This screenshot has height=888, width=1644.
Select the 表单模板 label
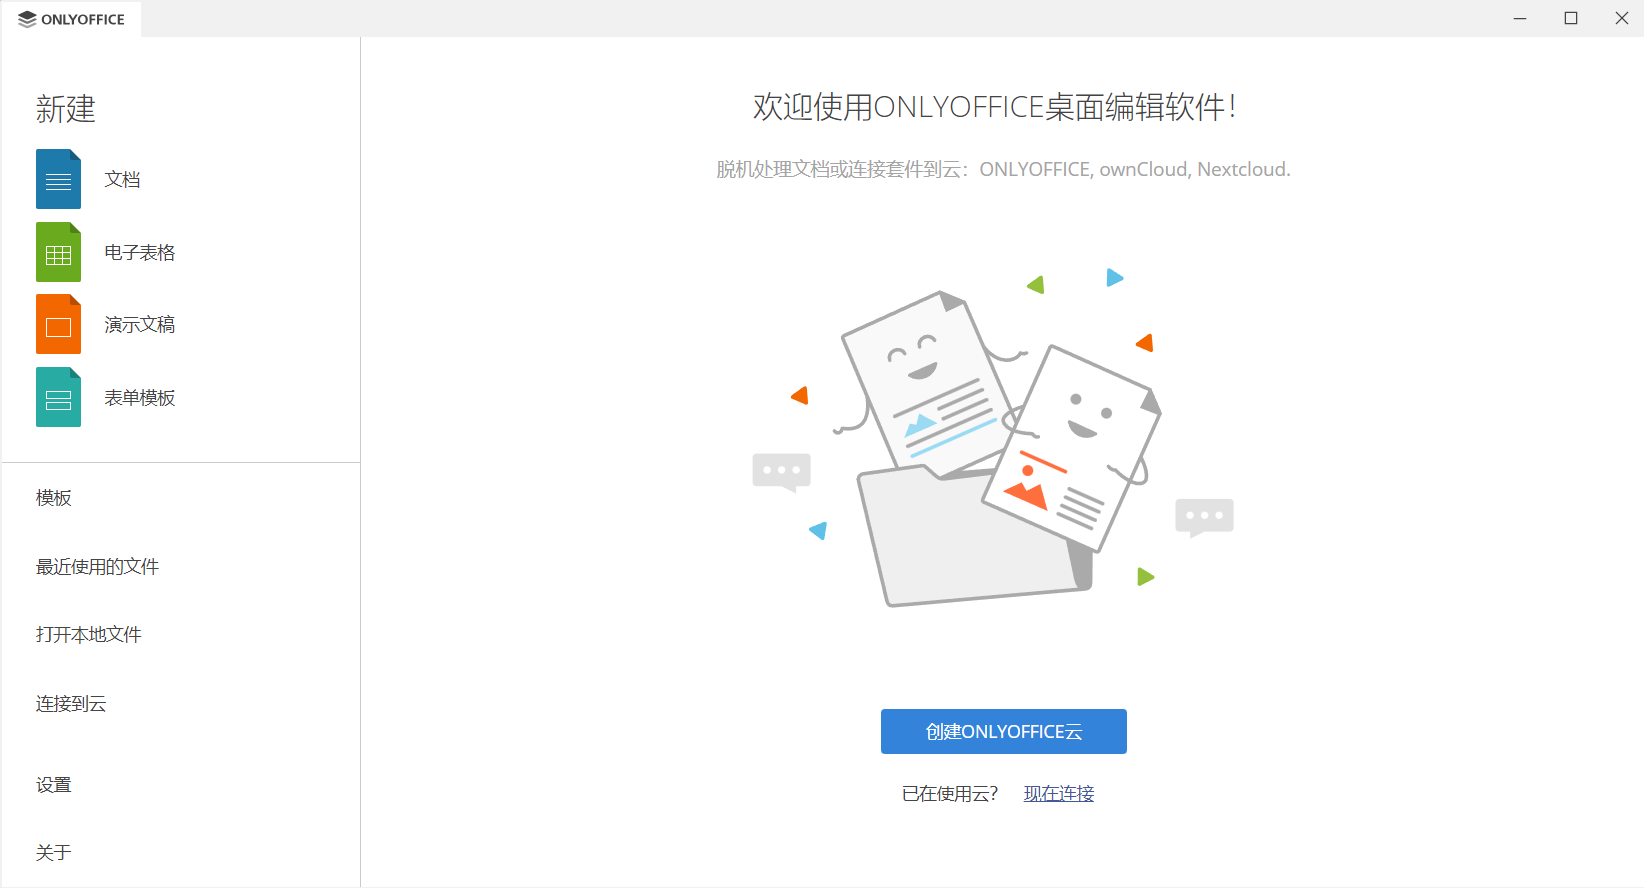click(140, 397)
